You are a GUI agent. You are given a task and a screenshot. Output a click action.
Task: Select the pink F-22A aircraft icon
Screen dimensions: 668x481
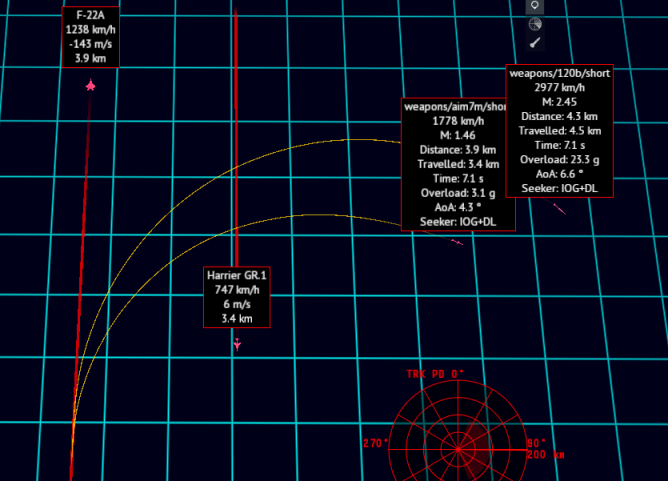(x=91, y=86)
